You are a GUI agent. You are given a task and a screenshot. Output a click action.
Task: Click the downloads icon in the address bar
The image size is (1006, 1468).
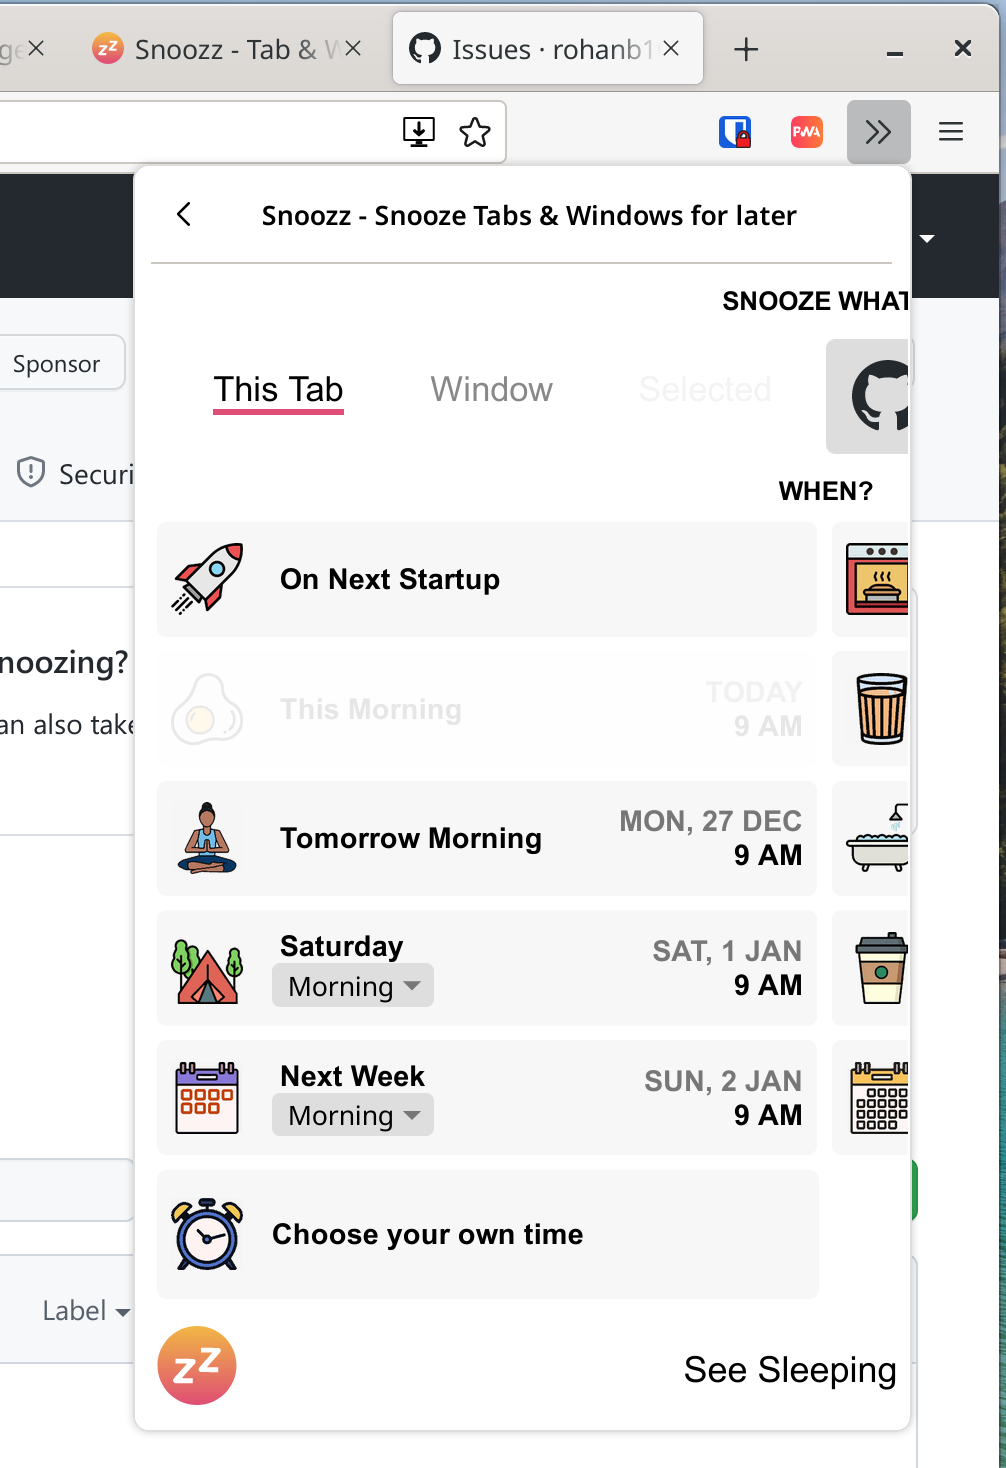(x=419, y=131)
